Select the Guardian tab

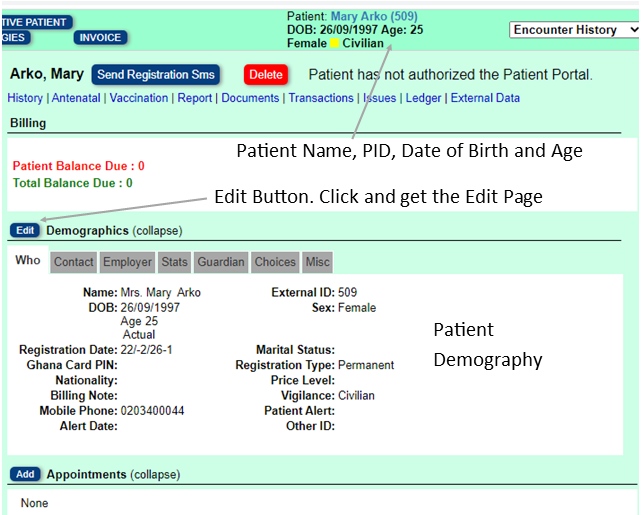220,262
